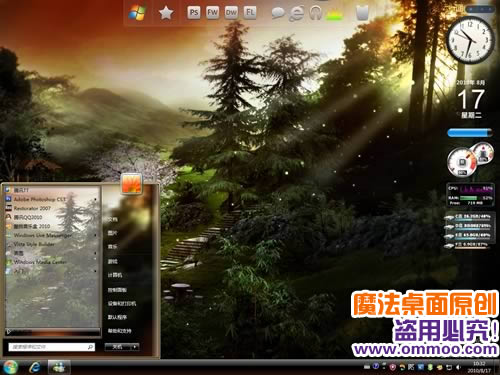Click the user account picture in Start menu

click(x=132, y=183)
